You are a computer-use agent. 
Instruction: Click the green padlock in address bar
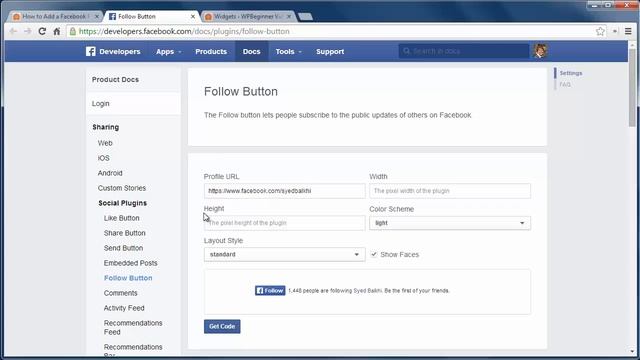coord(73,31)
